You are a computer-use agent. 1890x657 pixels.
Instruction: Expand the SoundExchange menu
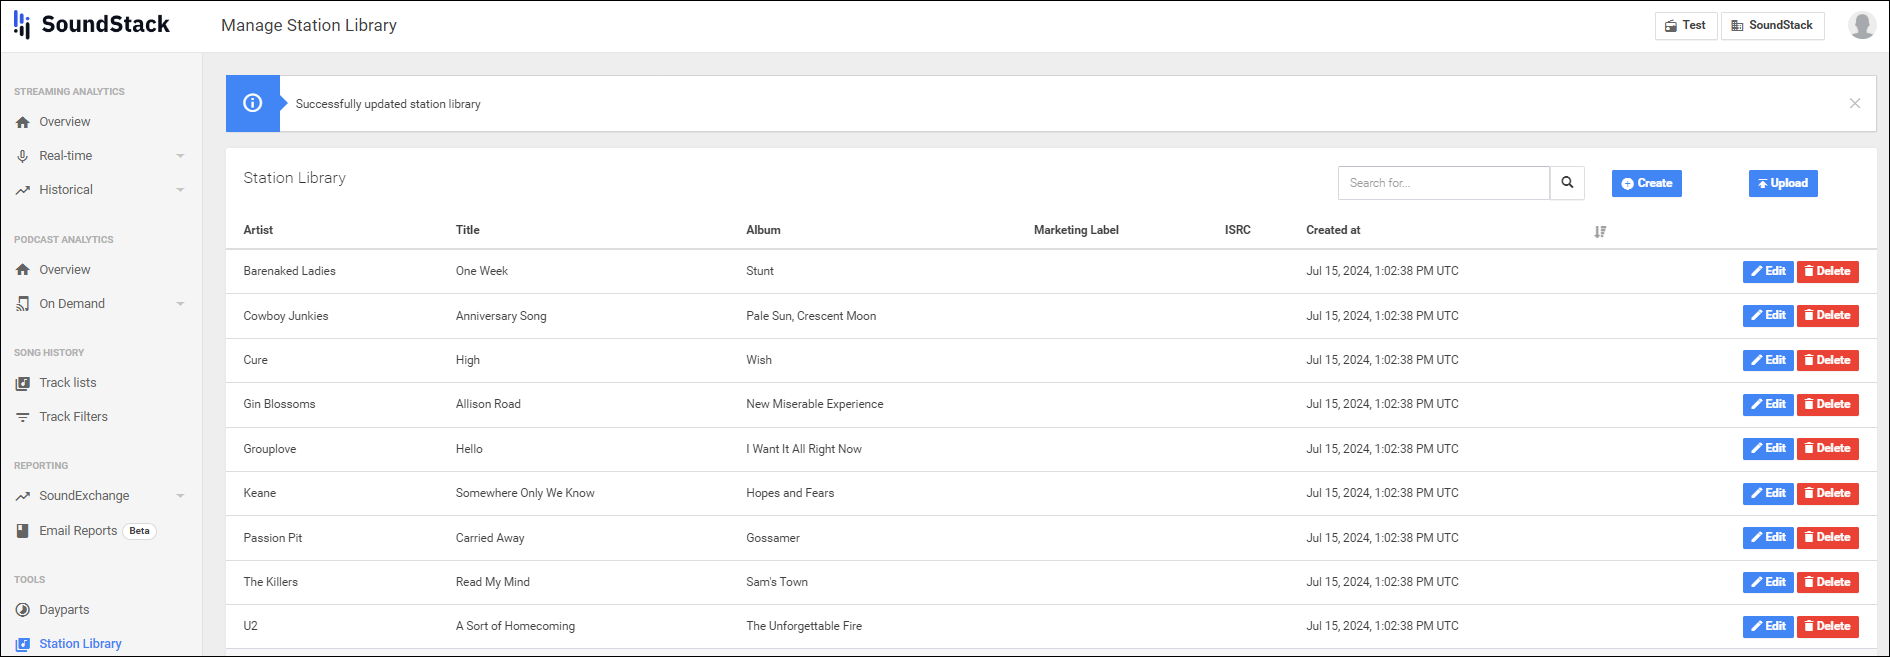(x=100, y=496)
